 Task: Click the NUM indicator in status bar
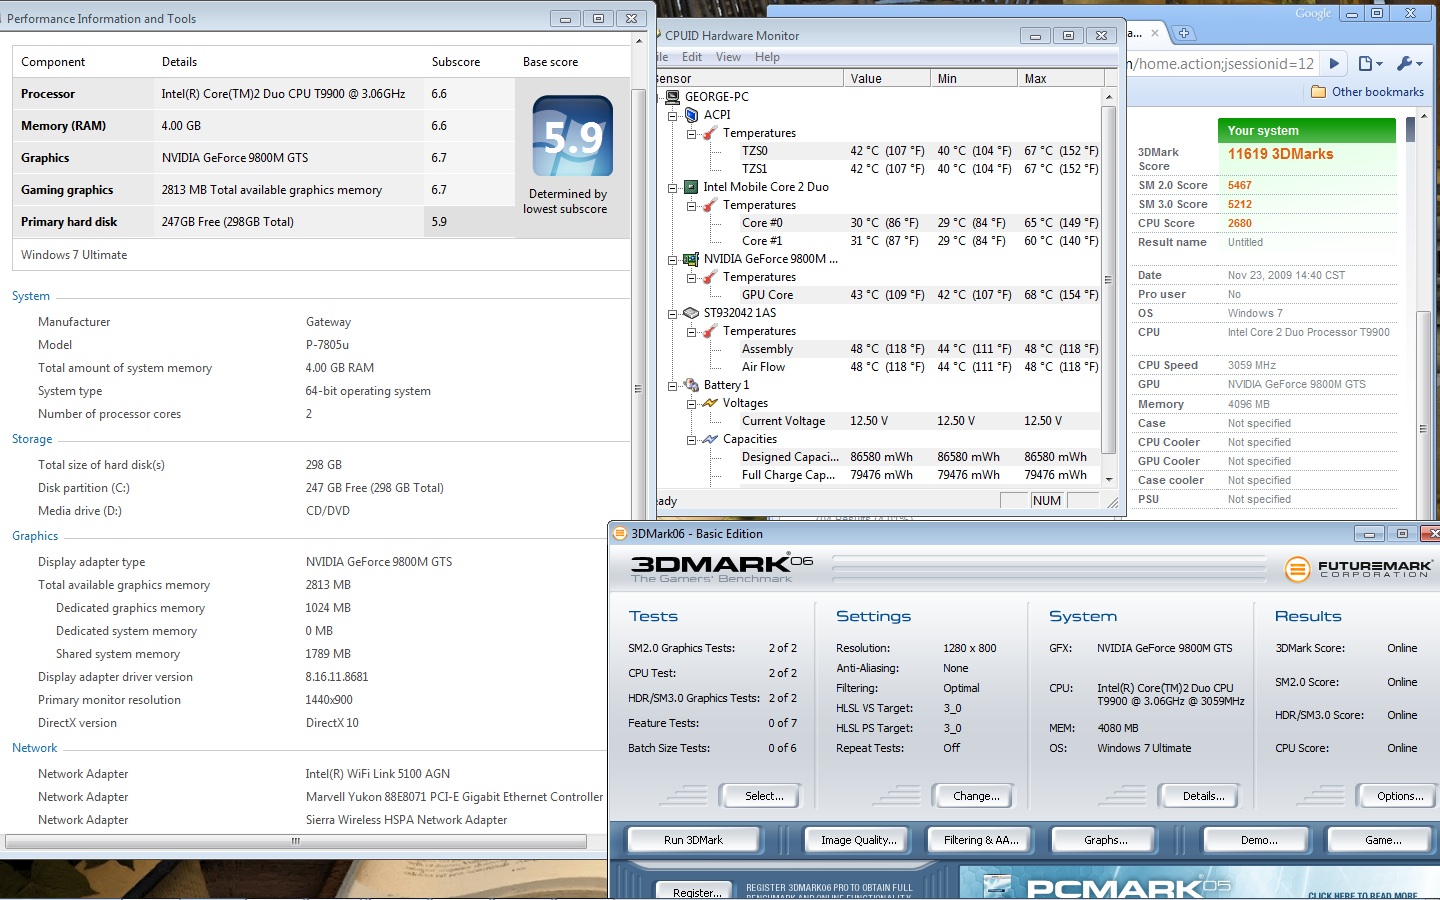(1047, 500)
